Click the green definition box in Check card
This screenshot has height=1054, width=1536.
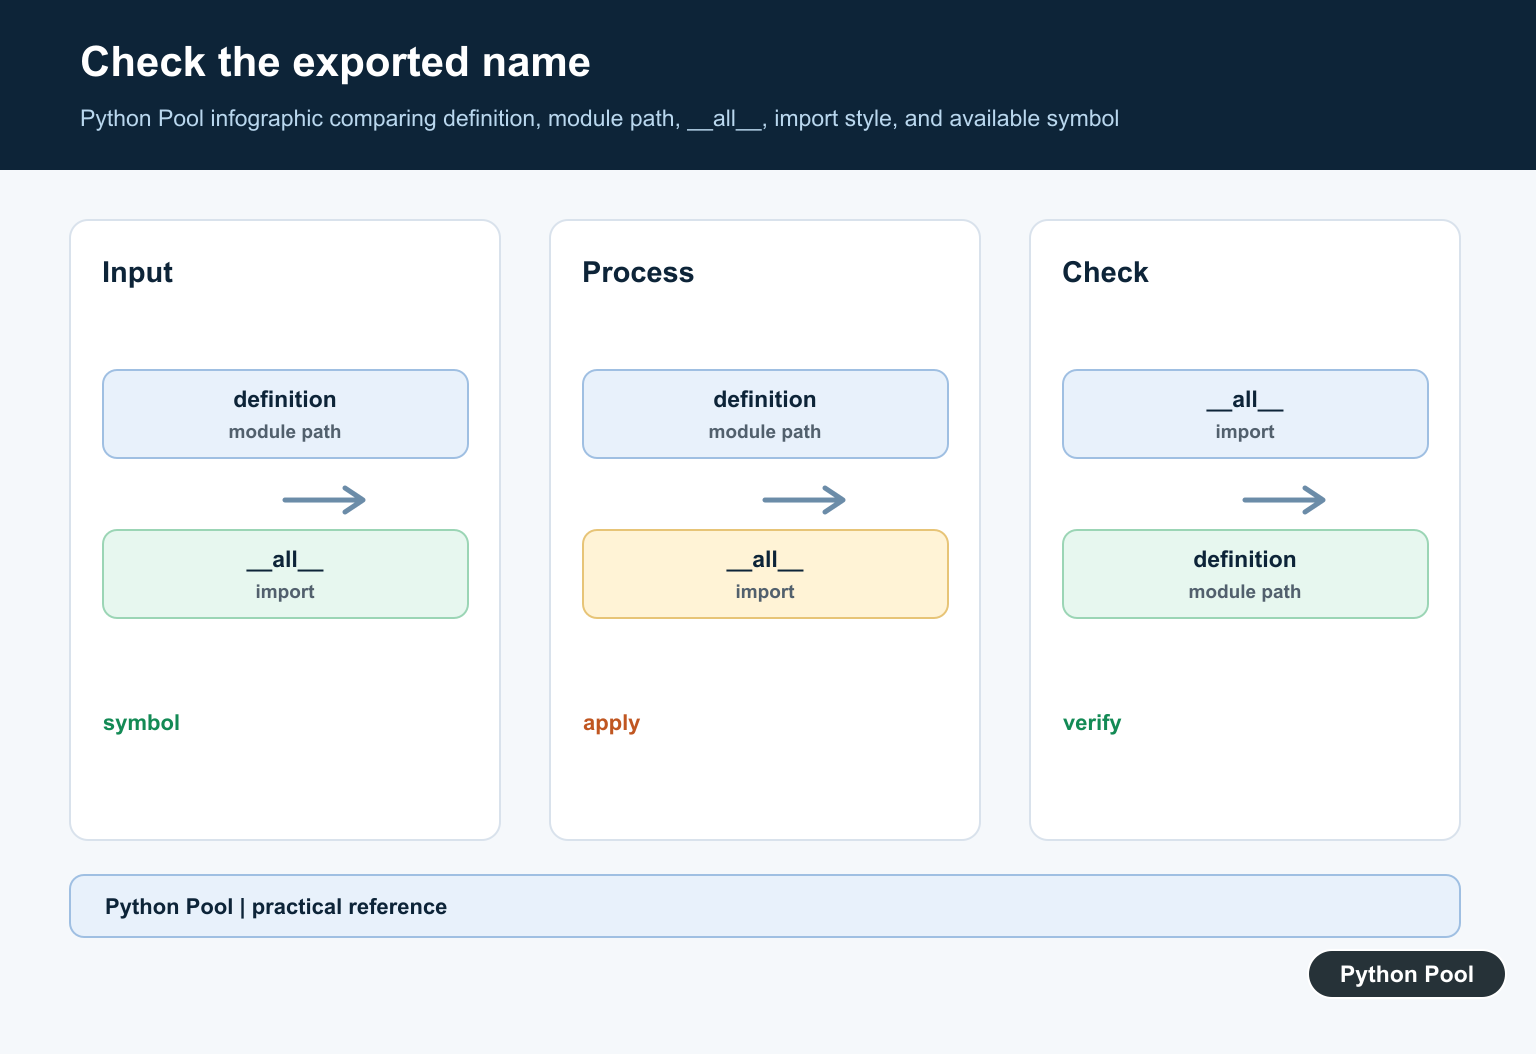coord(1245,574)
